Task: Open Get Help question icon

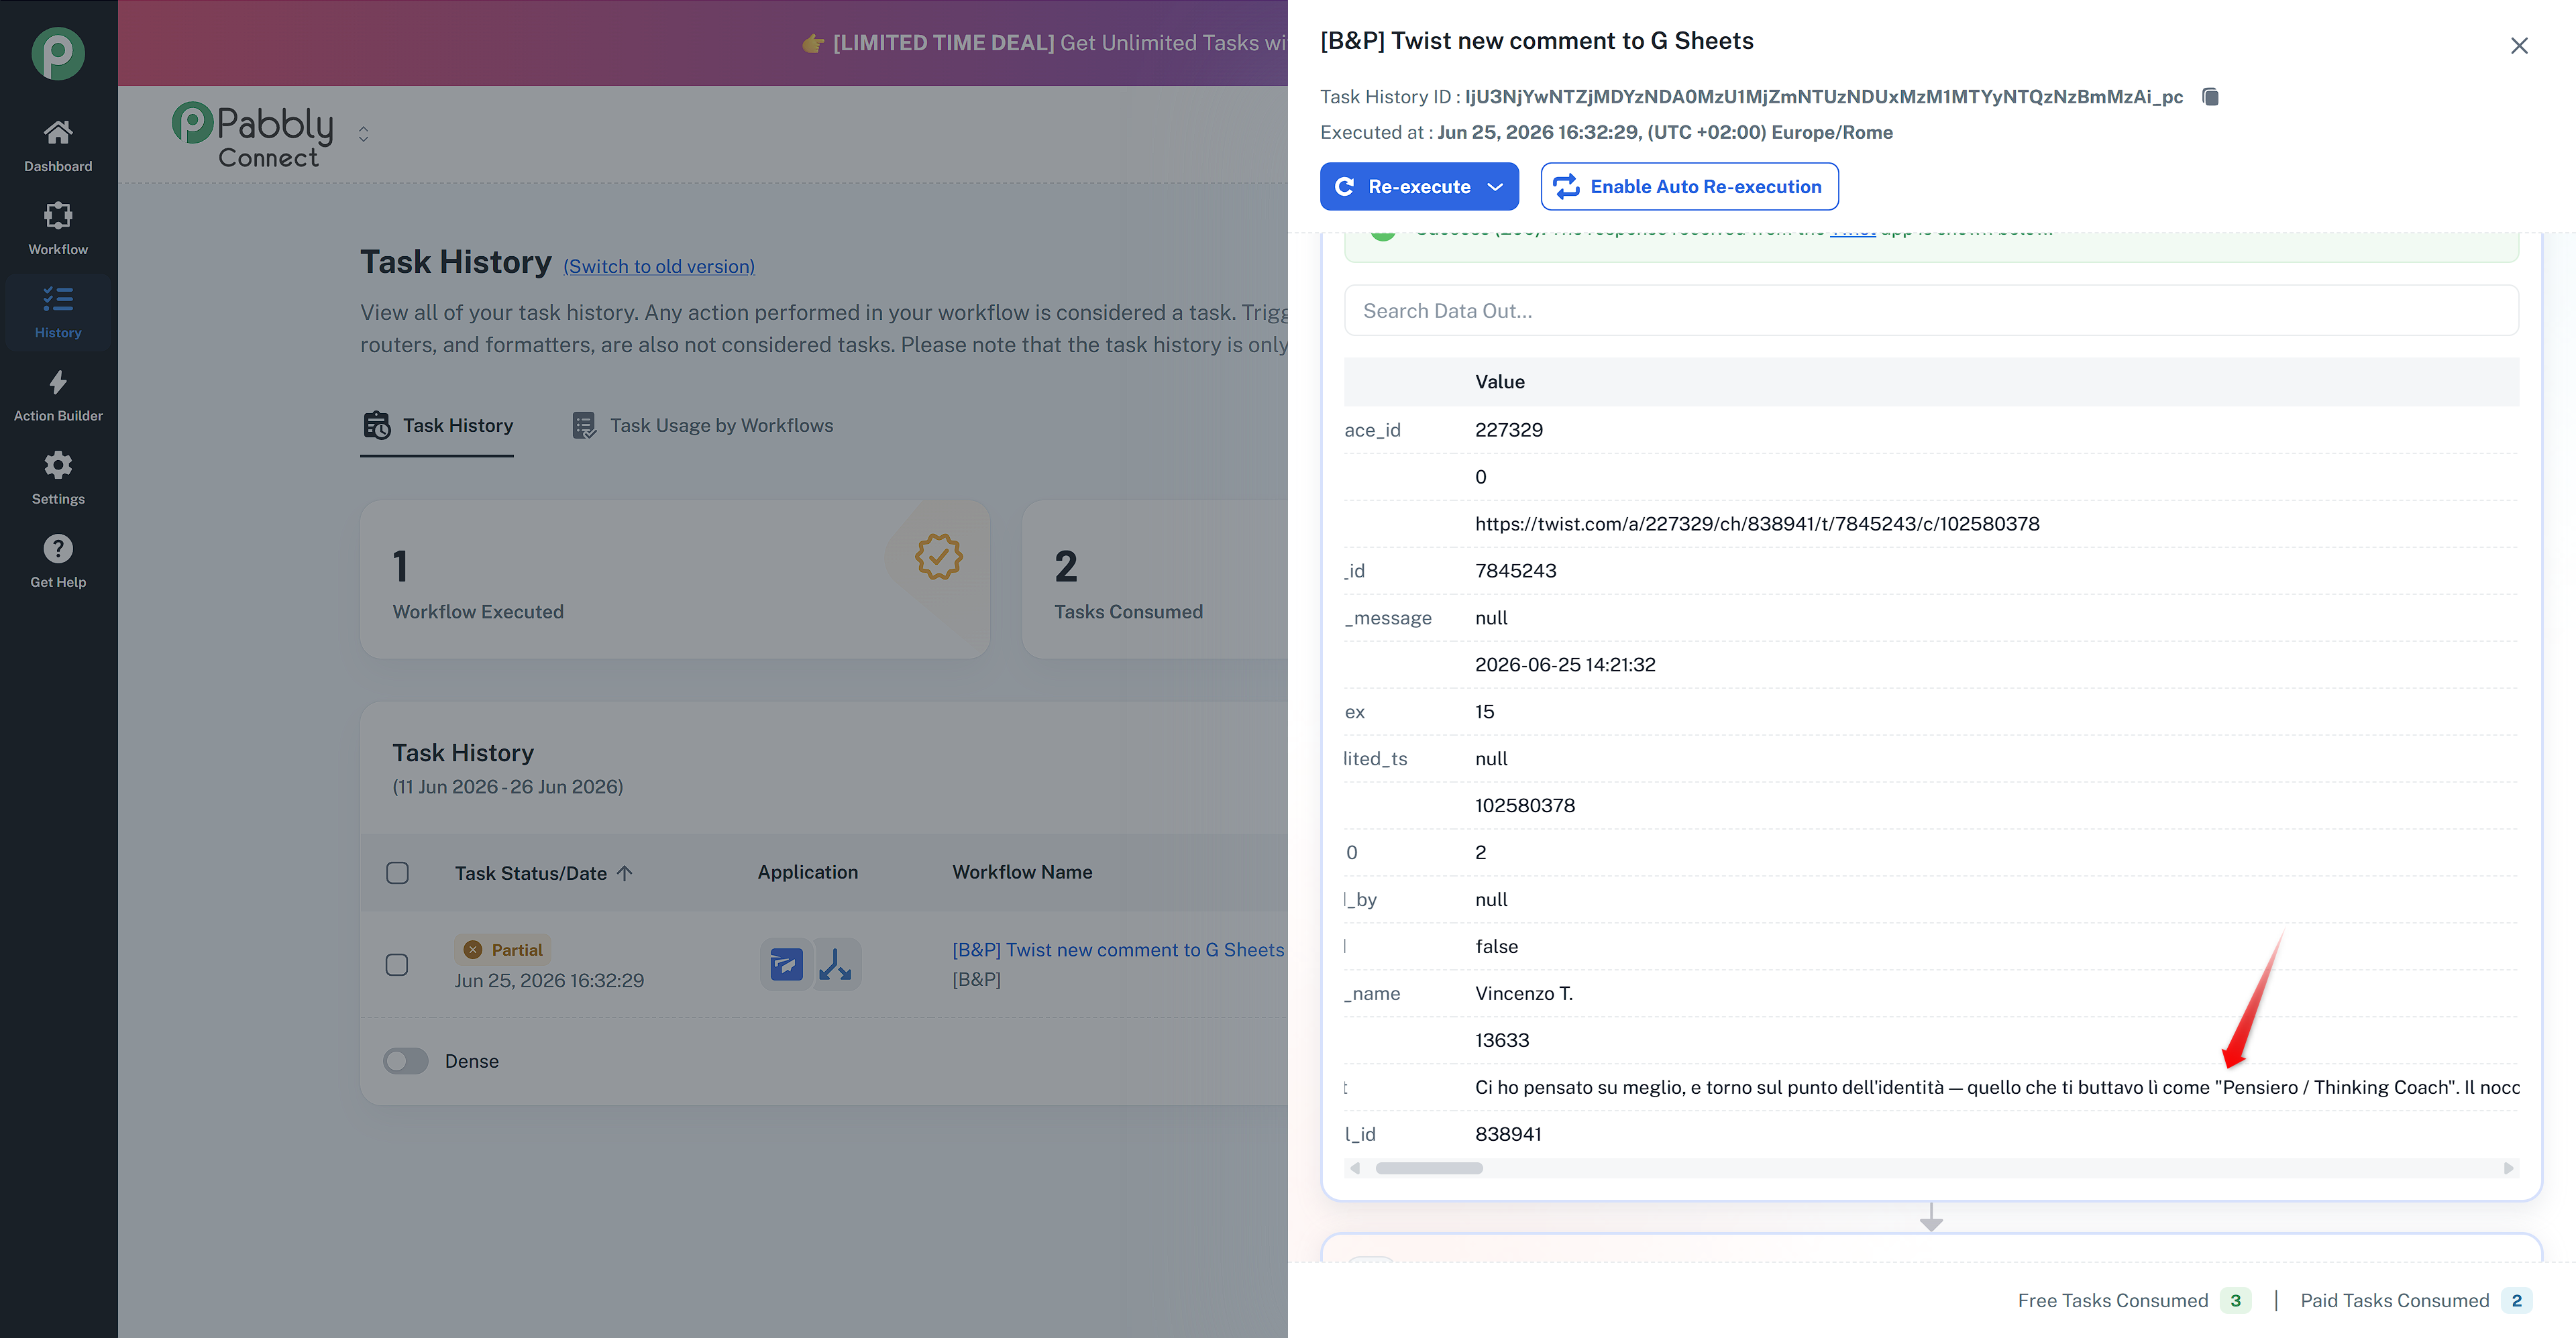Action: (58, 561)
